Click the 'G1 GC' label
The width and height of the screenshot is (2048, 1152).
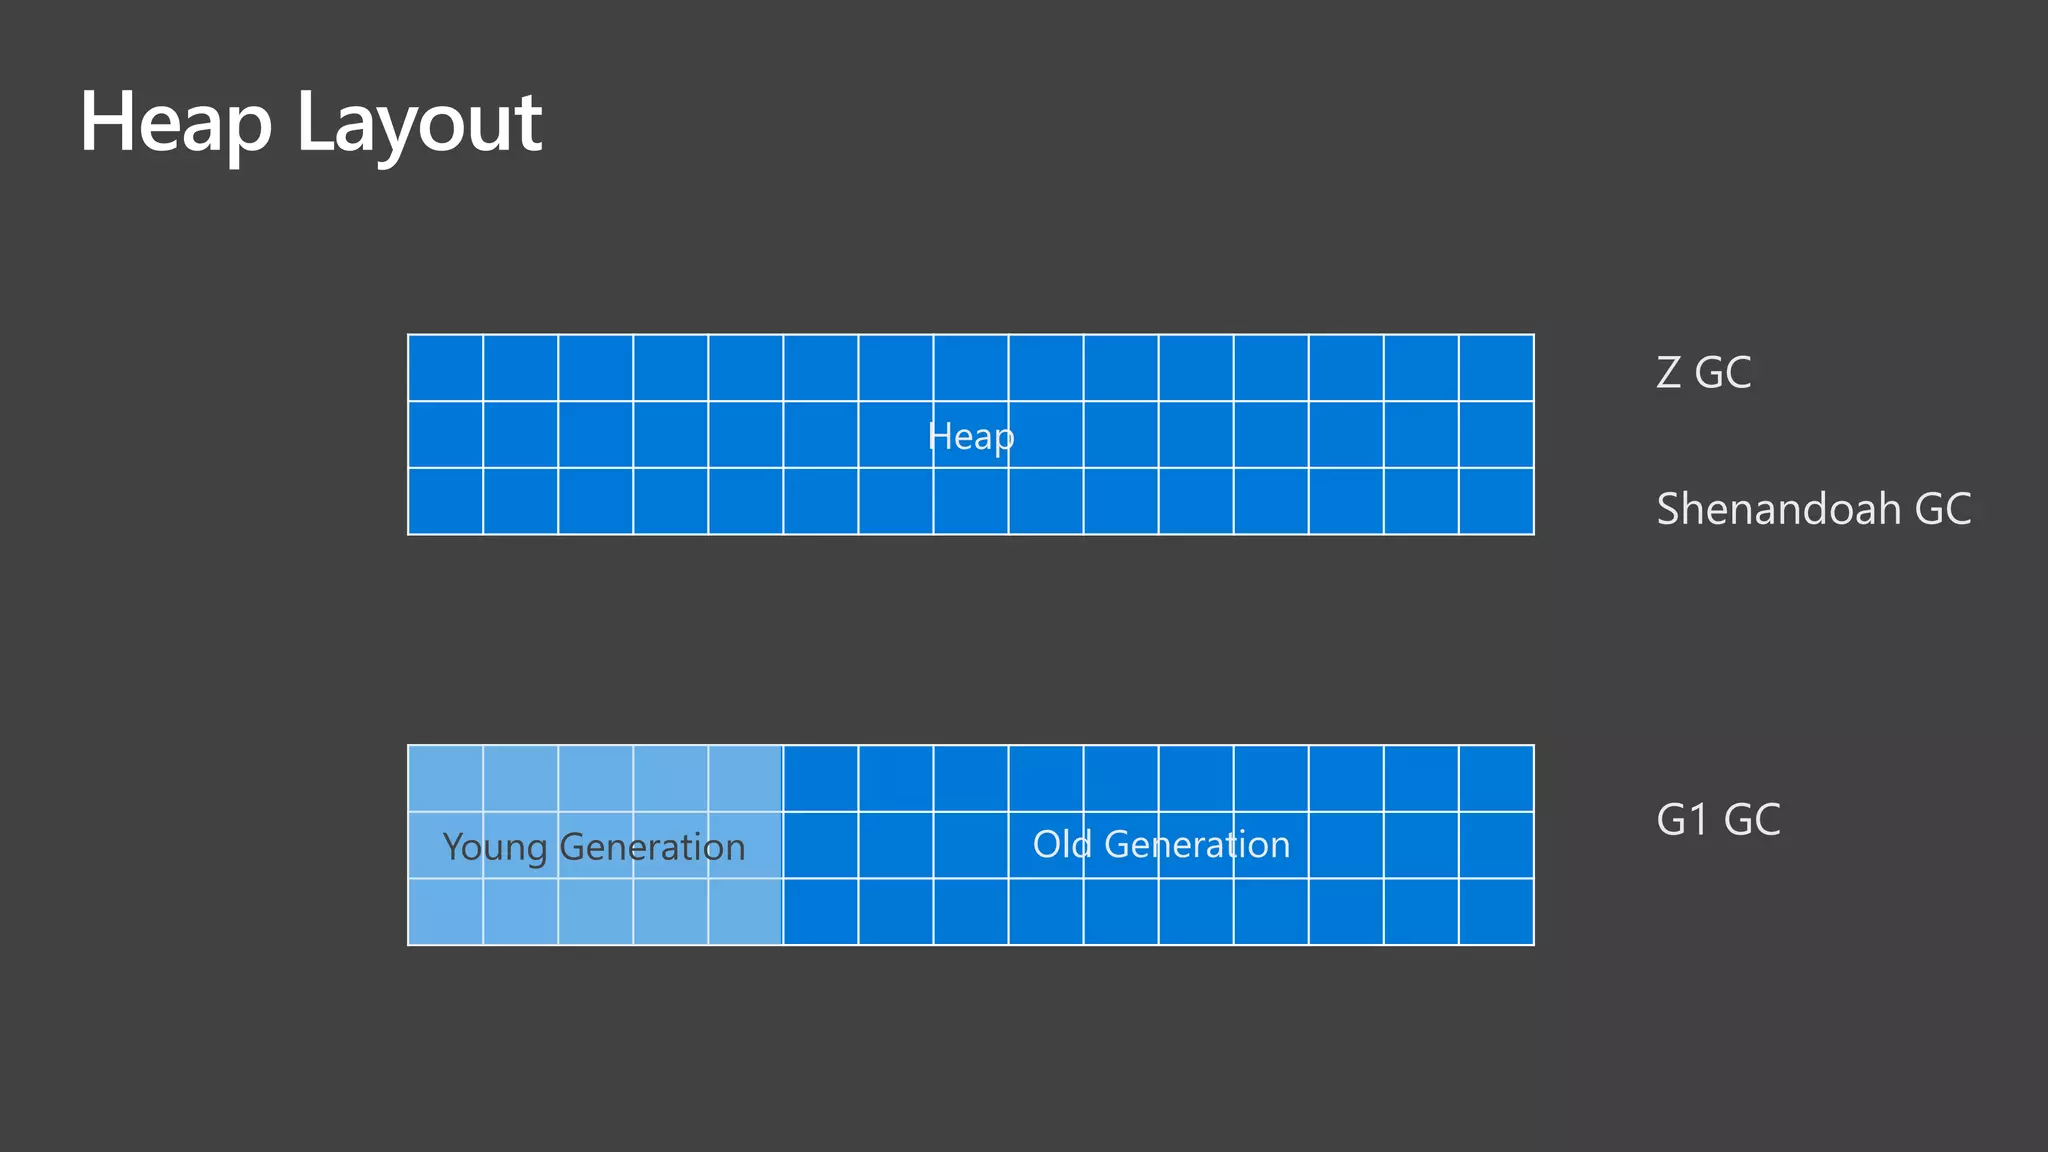pos(1718,820)
